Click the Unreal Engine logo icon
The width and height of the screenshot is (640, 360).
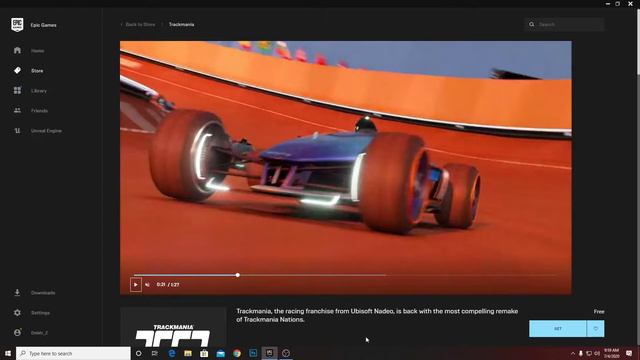pos(17,131)
